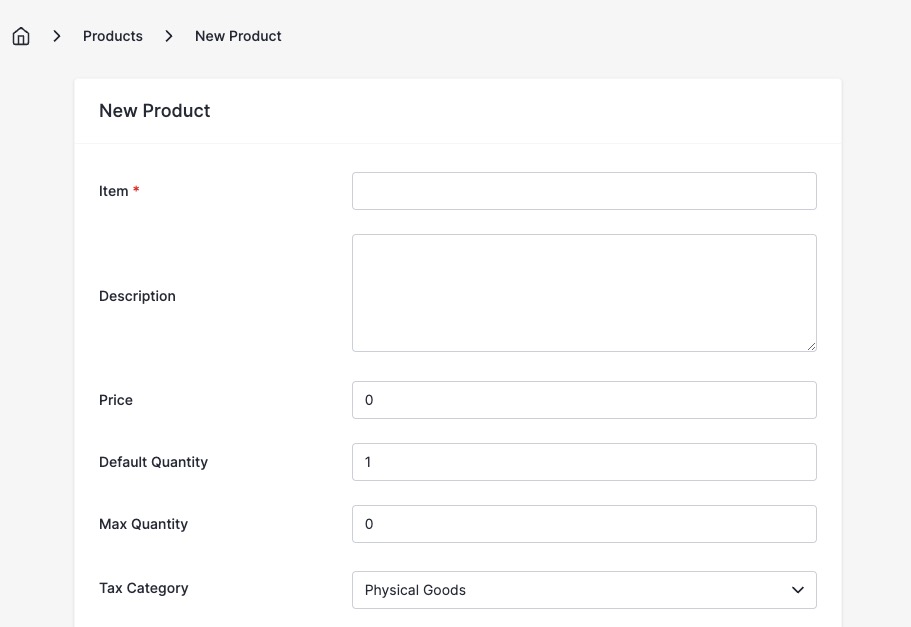This screenshot has height=627, width=911.
Task: Click the chevron between Products and New Product
Action: [x=169, y=35]
